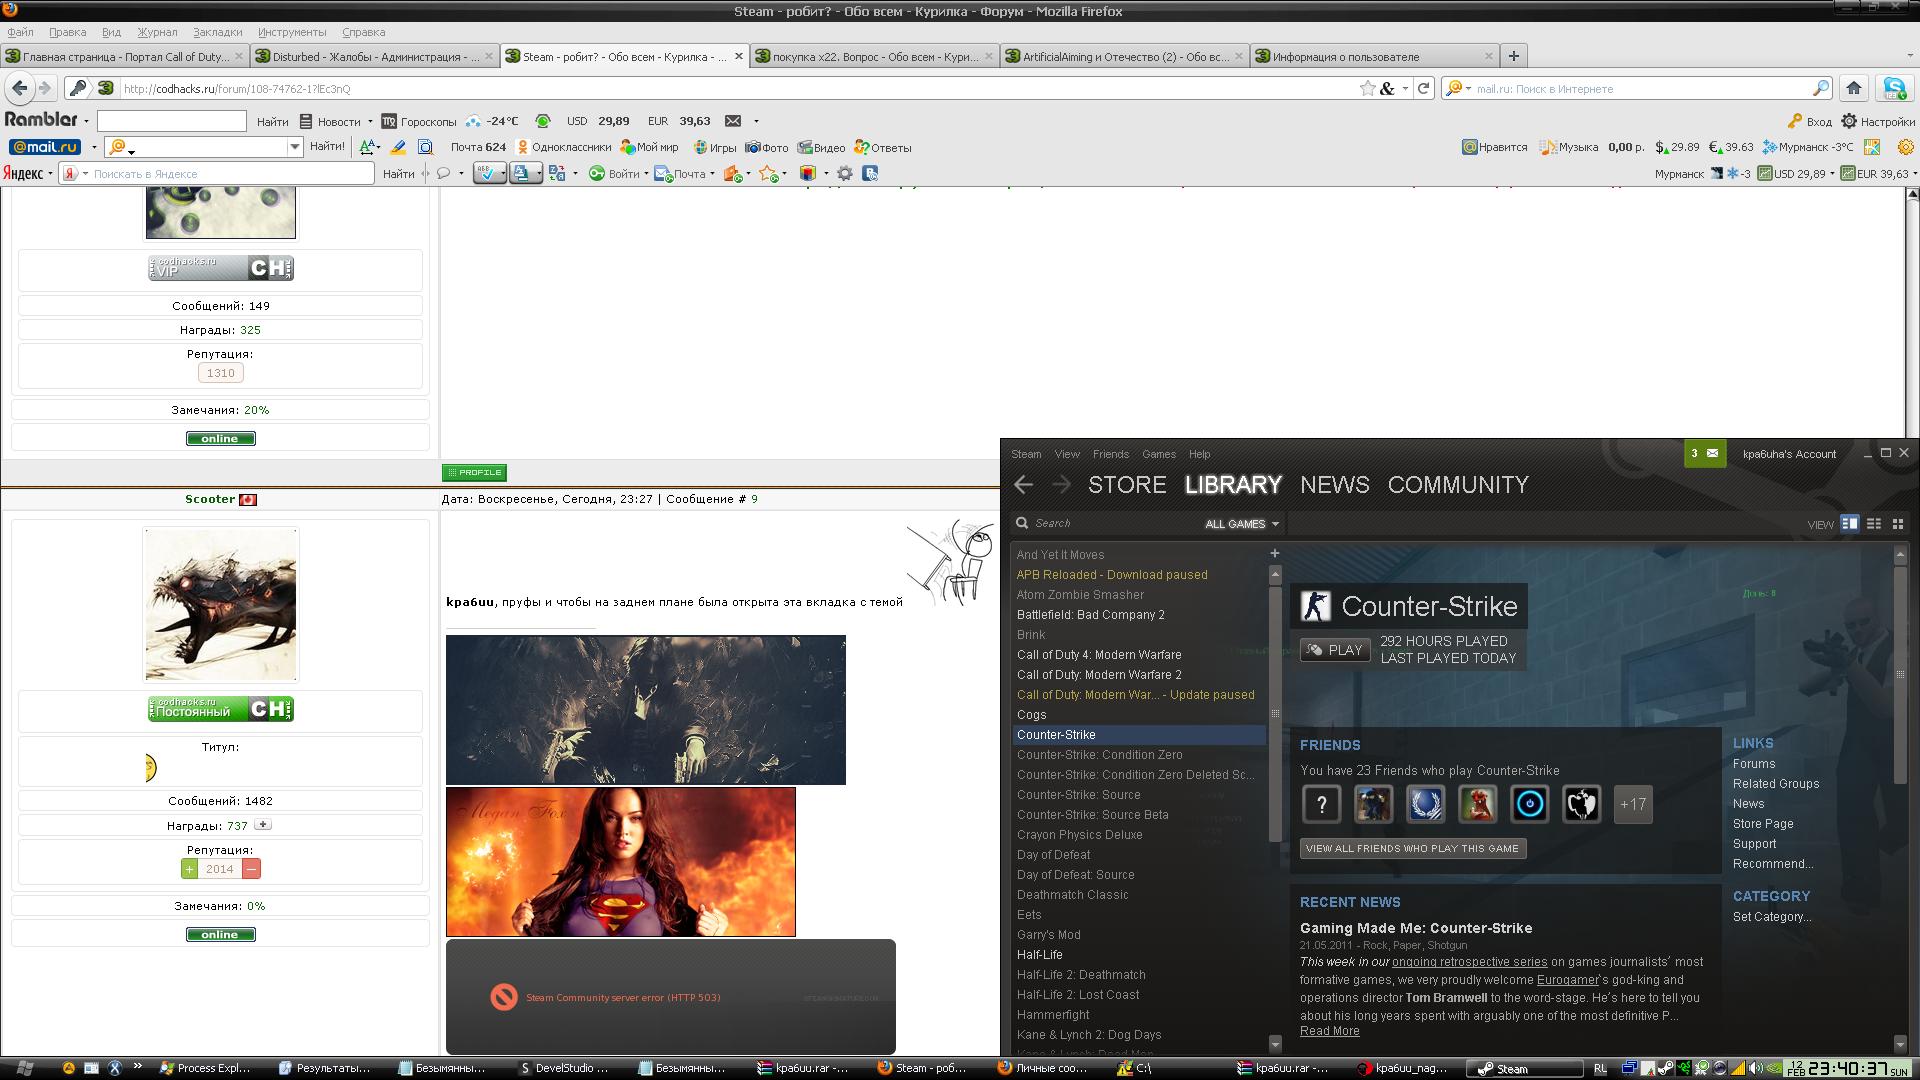Click the Windows Start button
Screen dimensions: 1920x1080
(x=25, y=1067)
